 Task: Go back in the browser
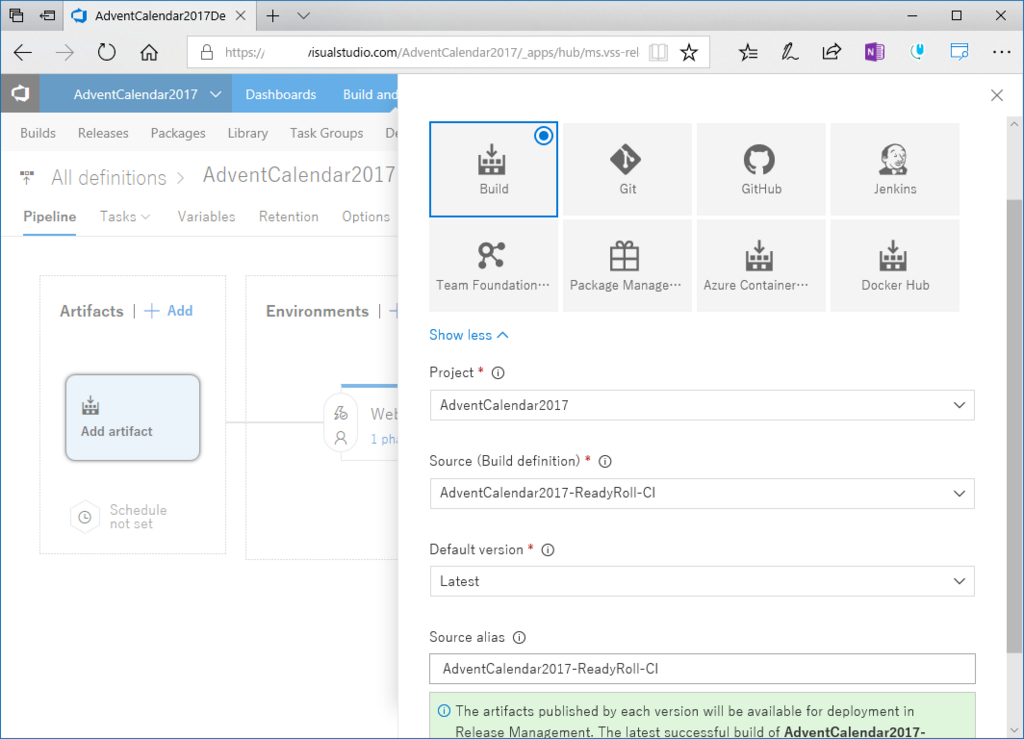pos(23,53)
